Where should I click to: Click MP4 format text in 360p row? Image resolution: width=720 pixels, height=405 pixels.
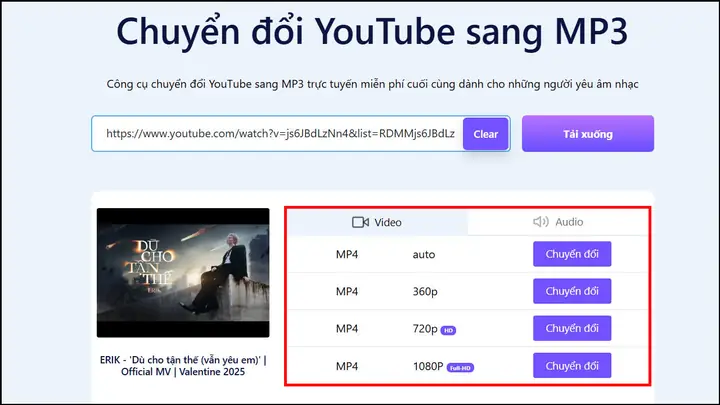coord(347,292)
